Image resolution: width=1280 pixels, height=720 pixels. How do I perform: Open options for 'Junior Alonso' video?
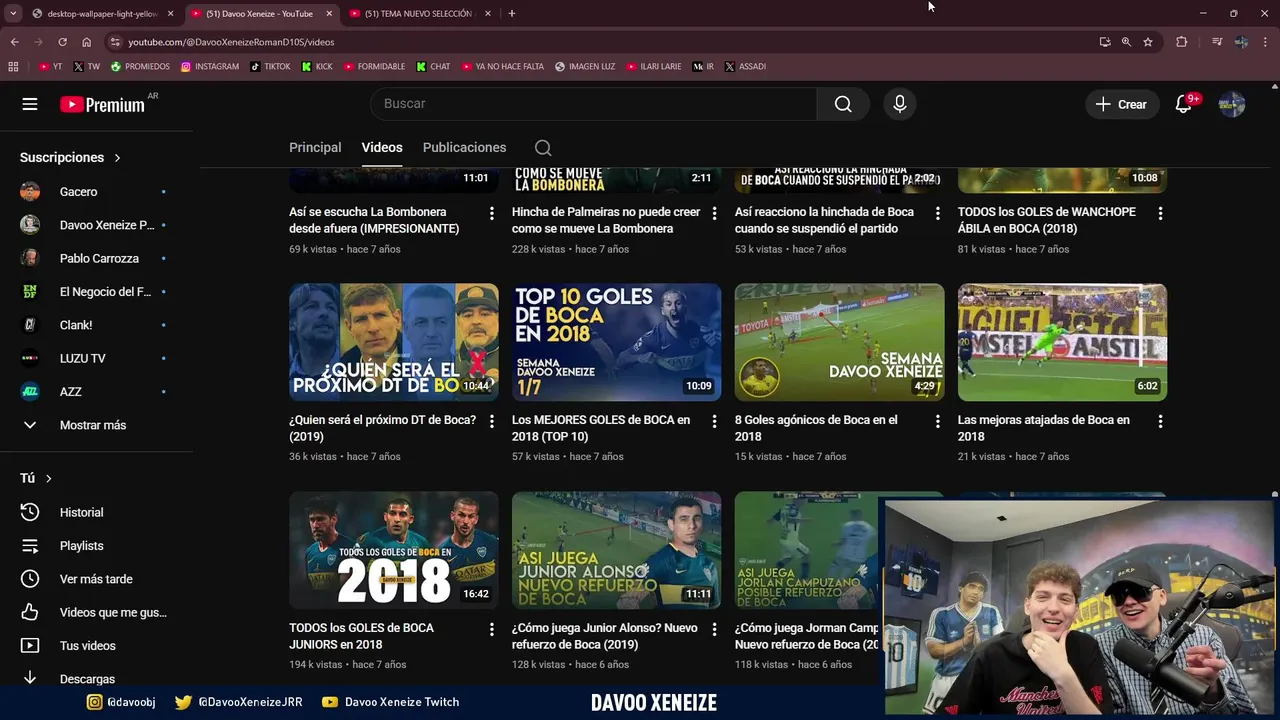[x=714, y=629]
